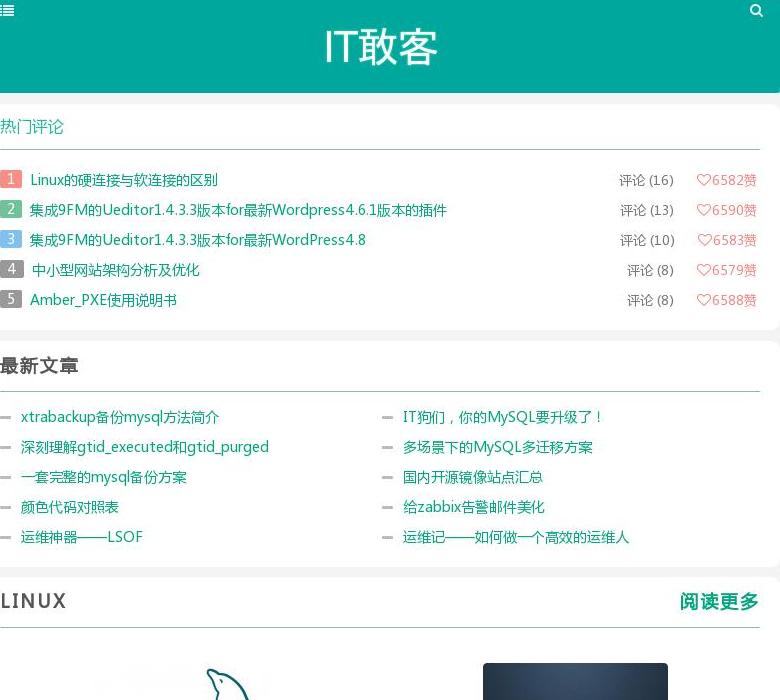The height and width of the screenshot is (700, 780).
Task: Like the article with 6588赞 heart
Action: click(726, 300)
